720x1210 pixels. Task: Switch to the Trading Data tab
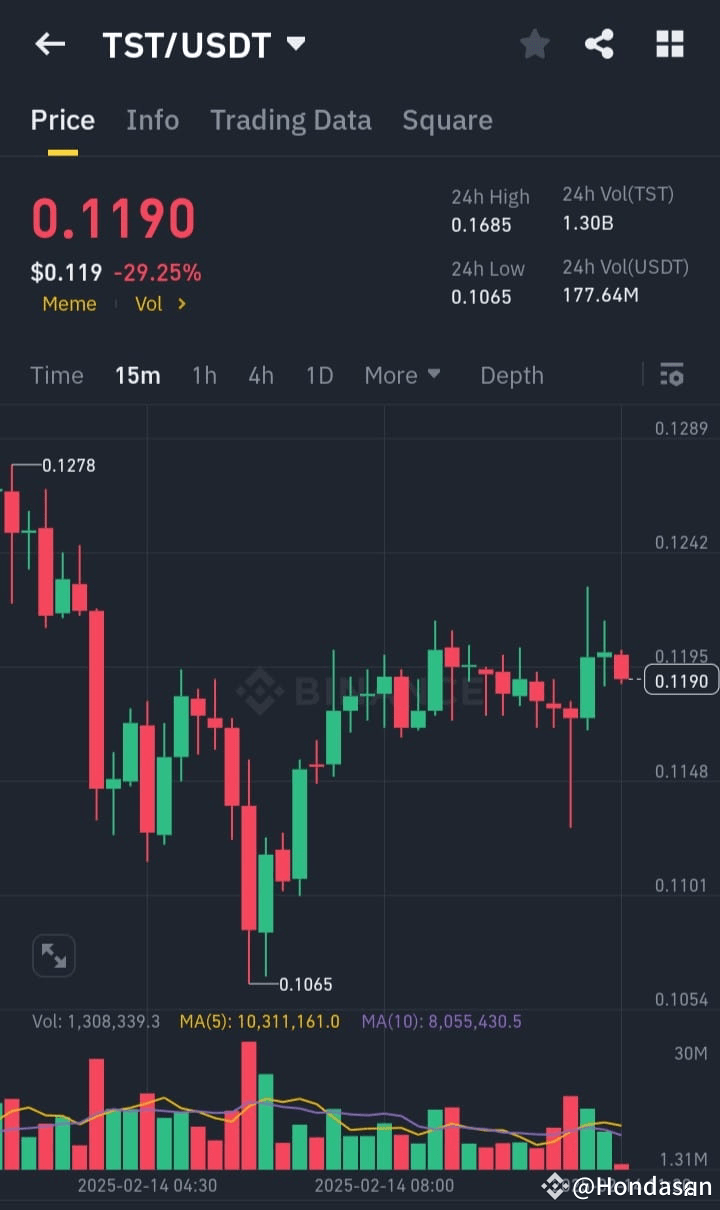pos(291,120)
